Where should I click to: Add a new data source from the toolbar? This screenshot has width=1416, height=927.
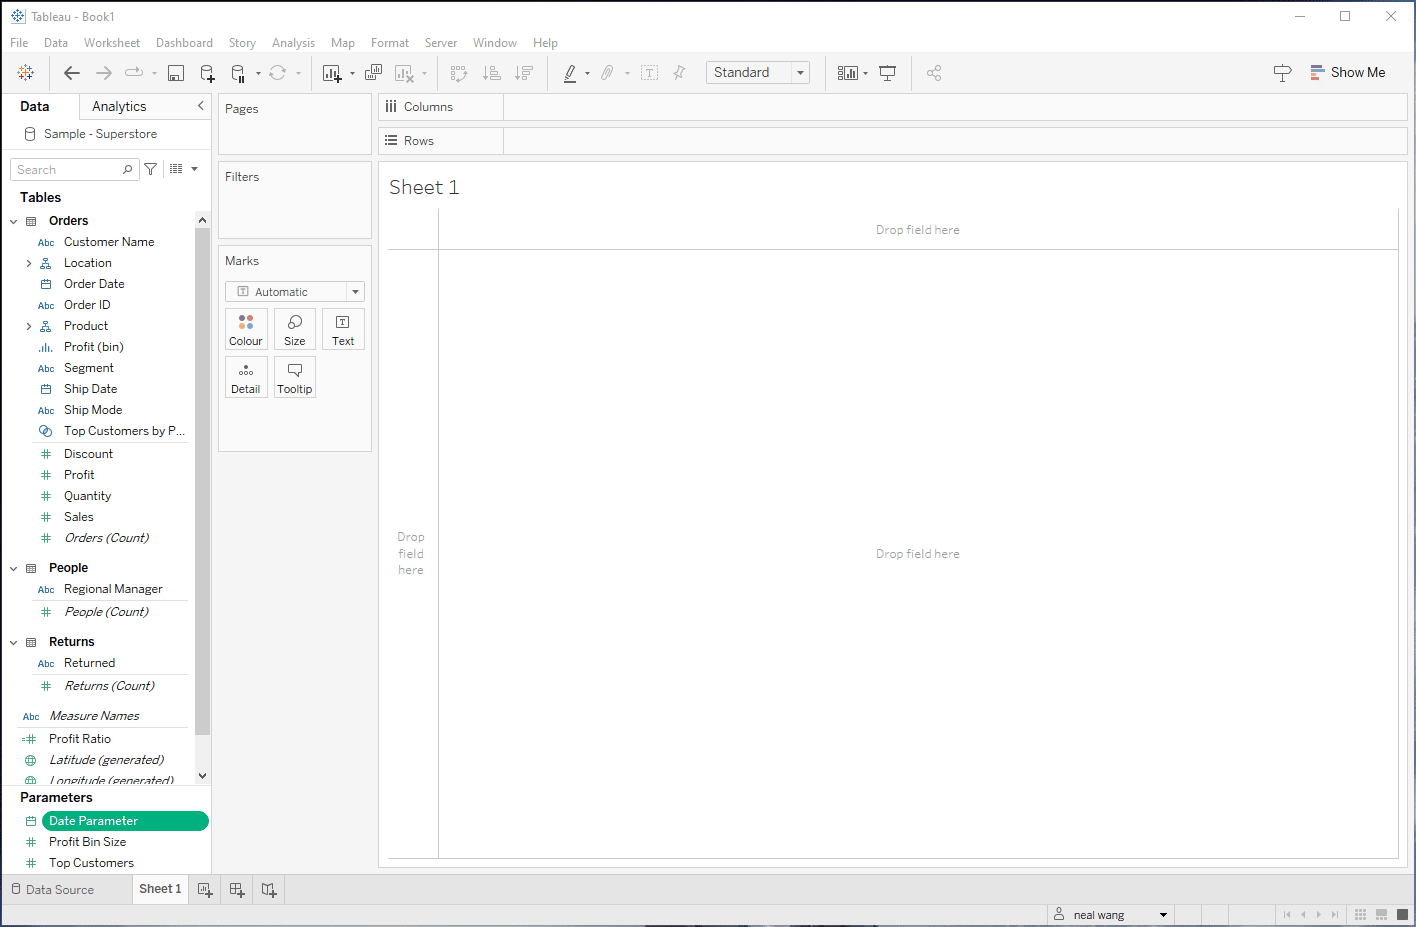coord(207,73)
